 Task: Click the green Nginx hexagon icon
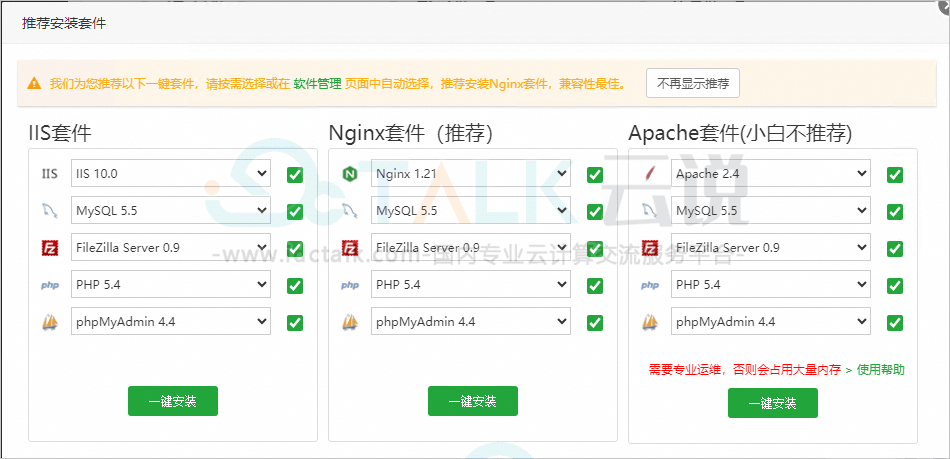click(x=350, y=174)
